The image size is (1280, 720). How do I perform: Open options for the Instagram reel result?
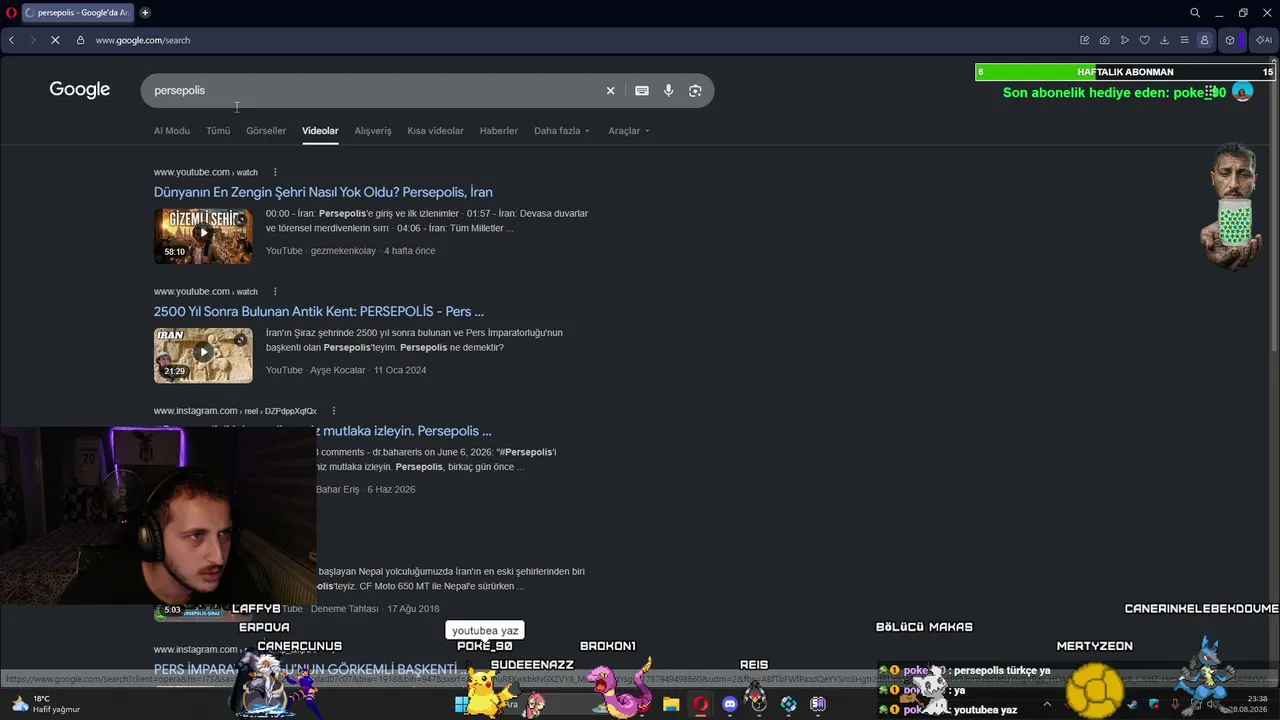334,411
